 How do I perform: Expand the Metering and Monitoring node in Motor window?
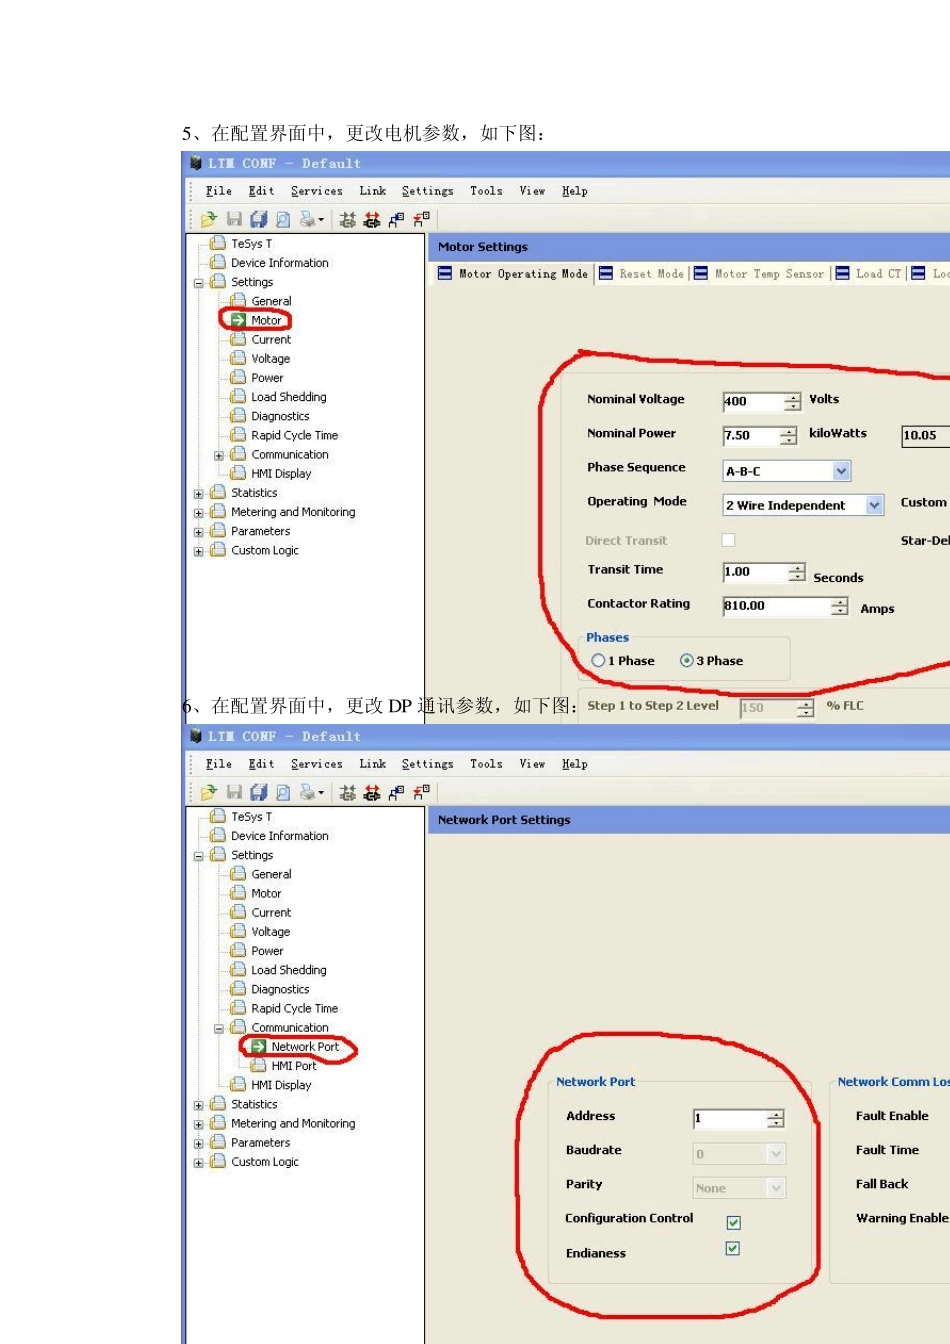(x=198, y=513)
